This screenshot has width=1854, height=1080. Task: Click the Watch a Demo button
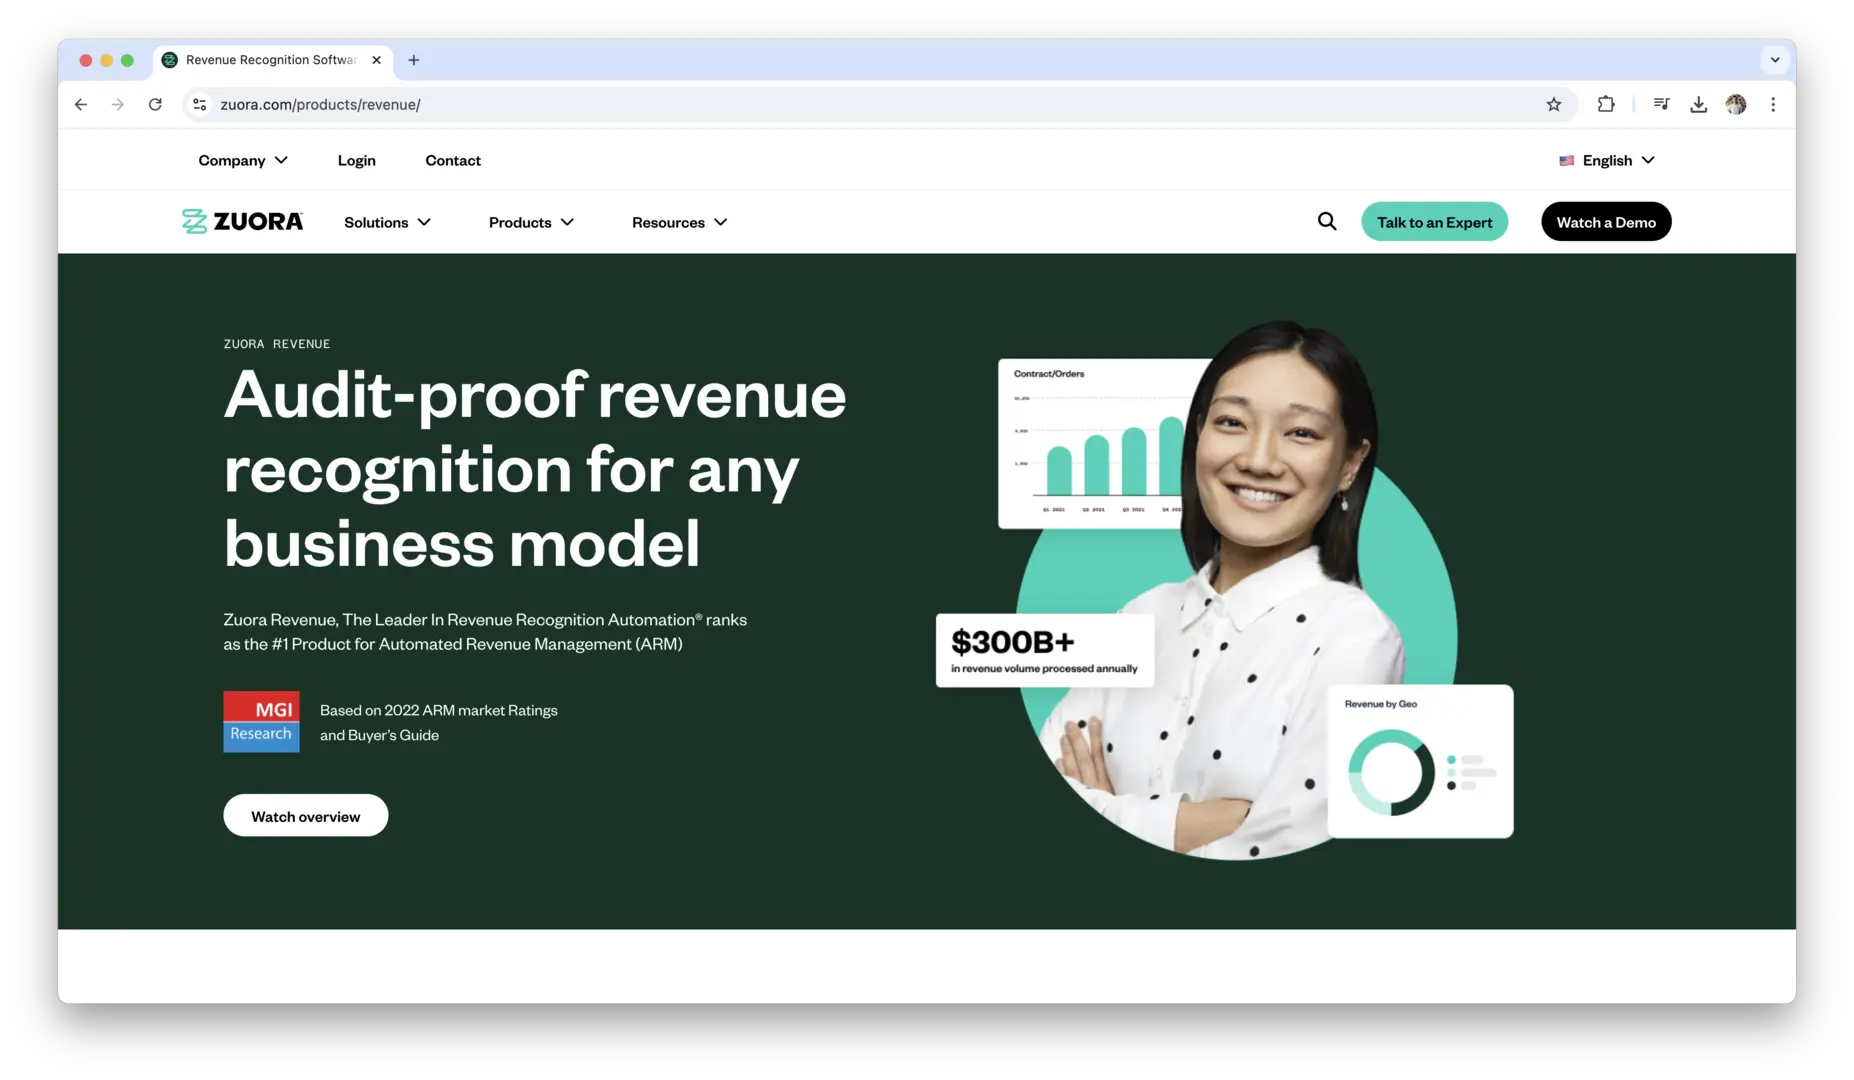[1606, 222]
